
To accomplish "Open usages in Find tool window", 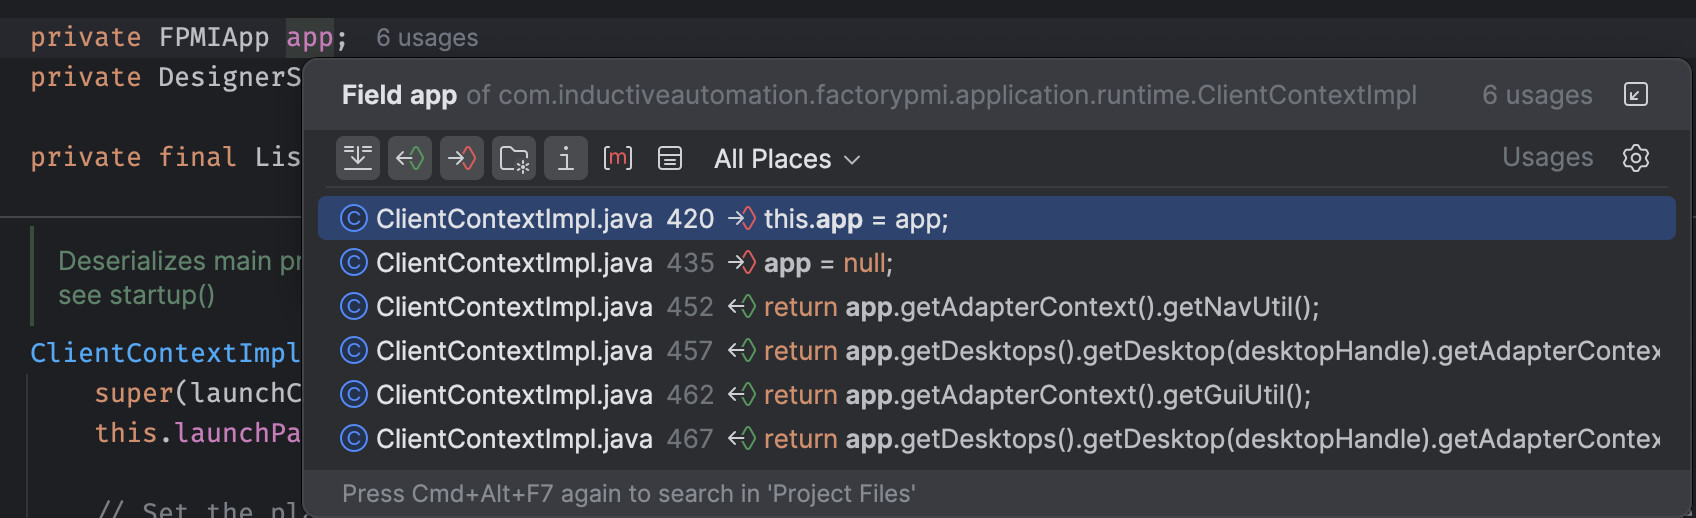I will click(x=1636, y=95).
